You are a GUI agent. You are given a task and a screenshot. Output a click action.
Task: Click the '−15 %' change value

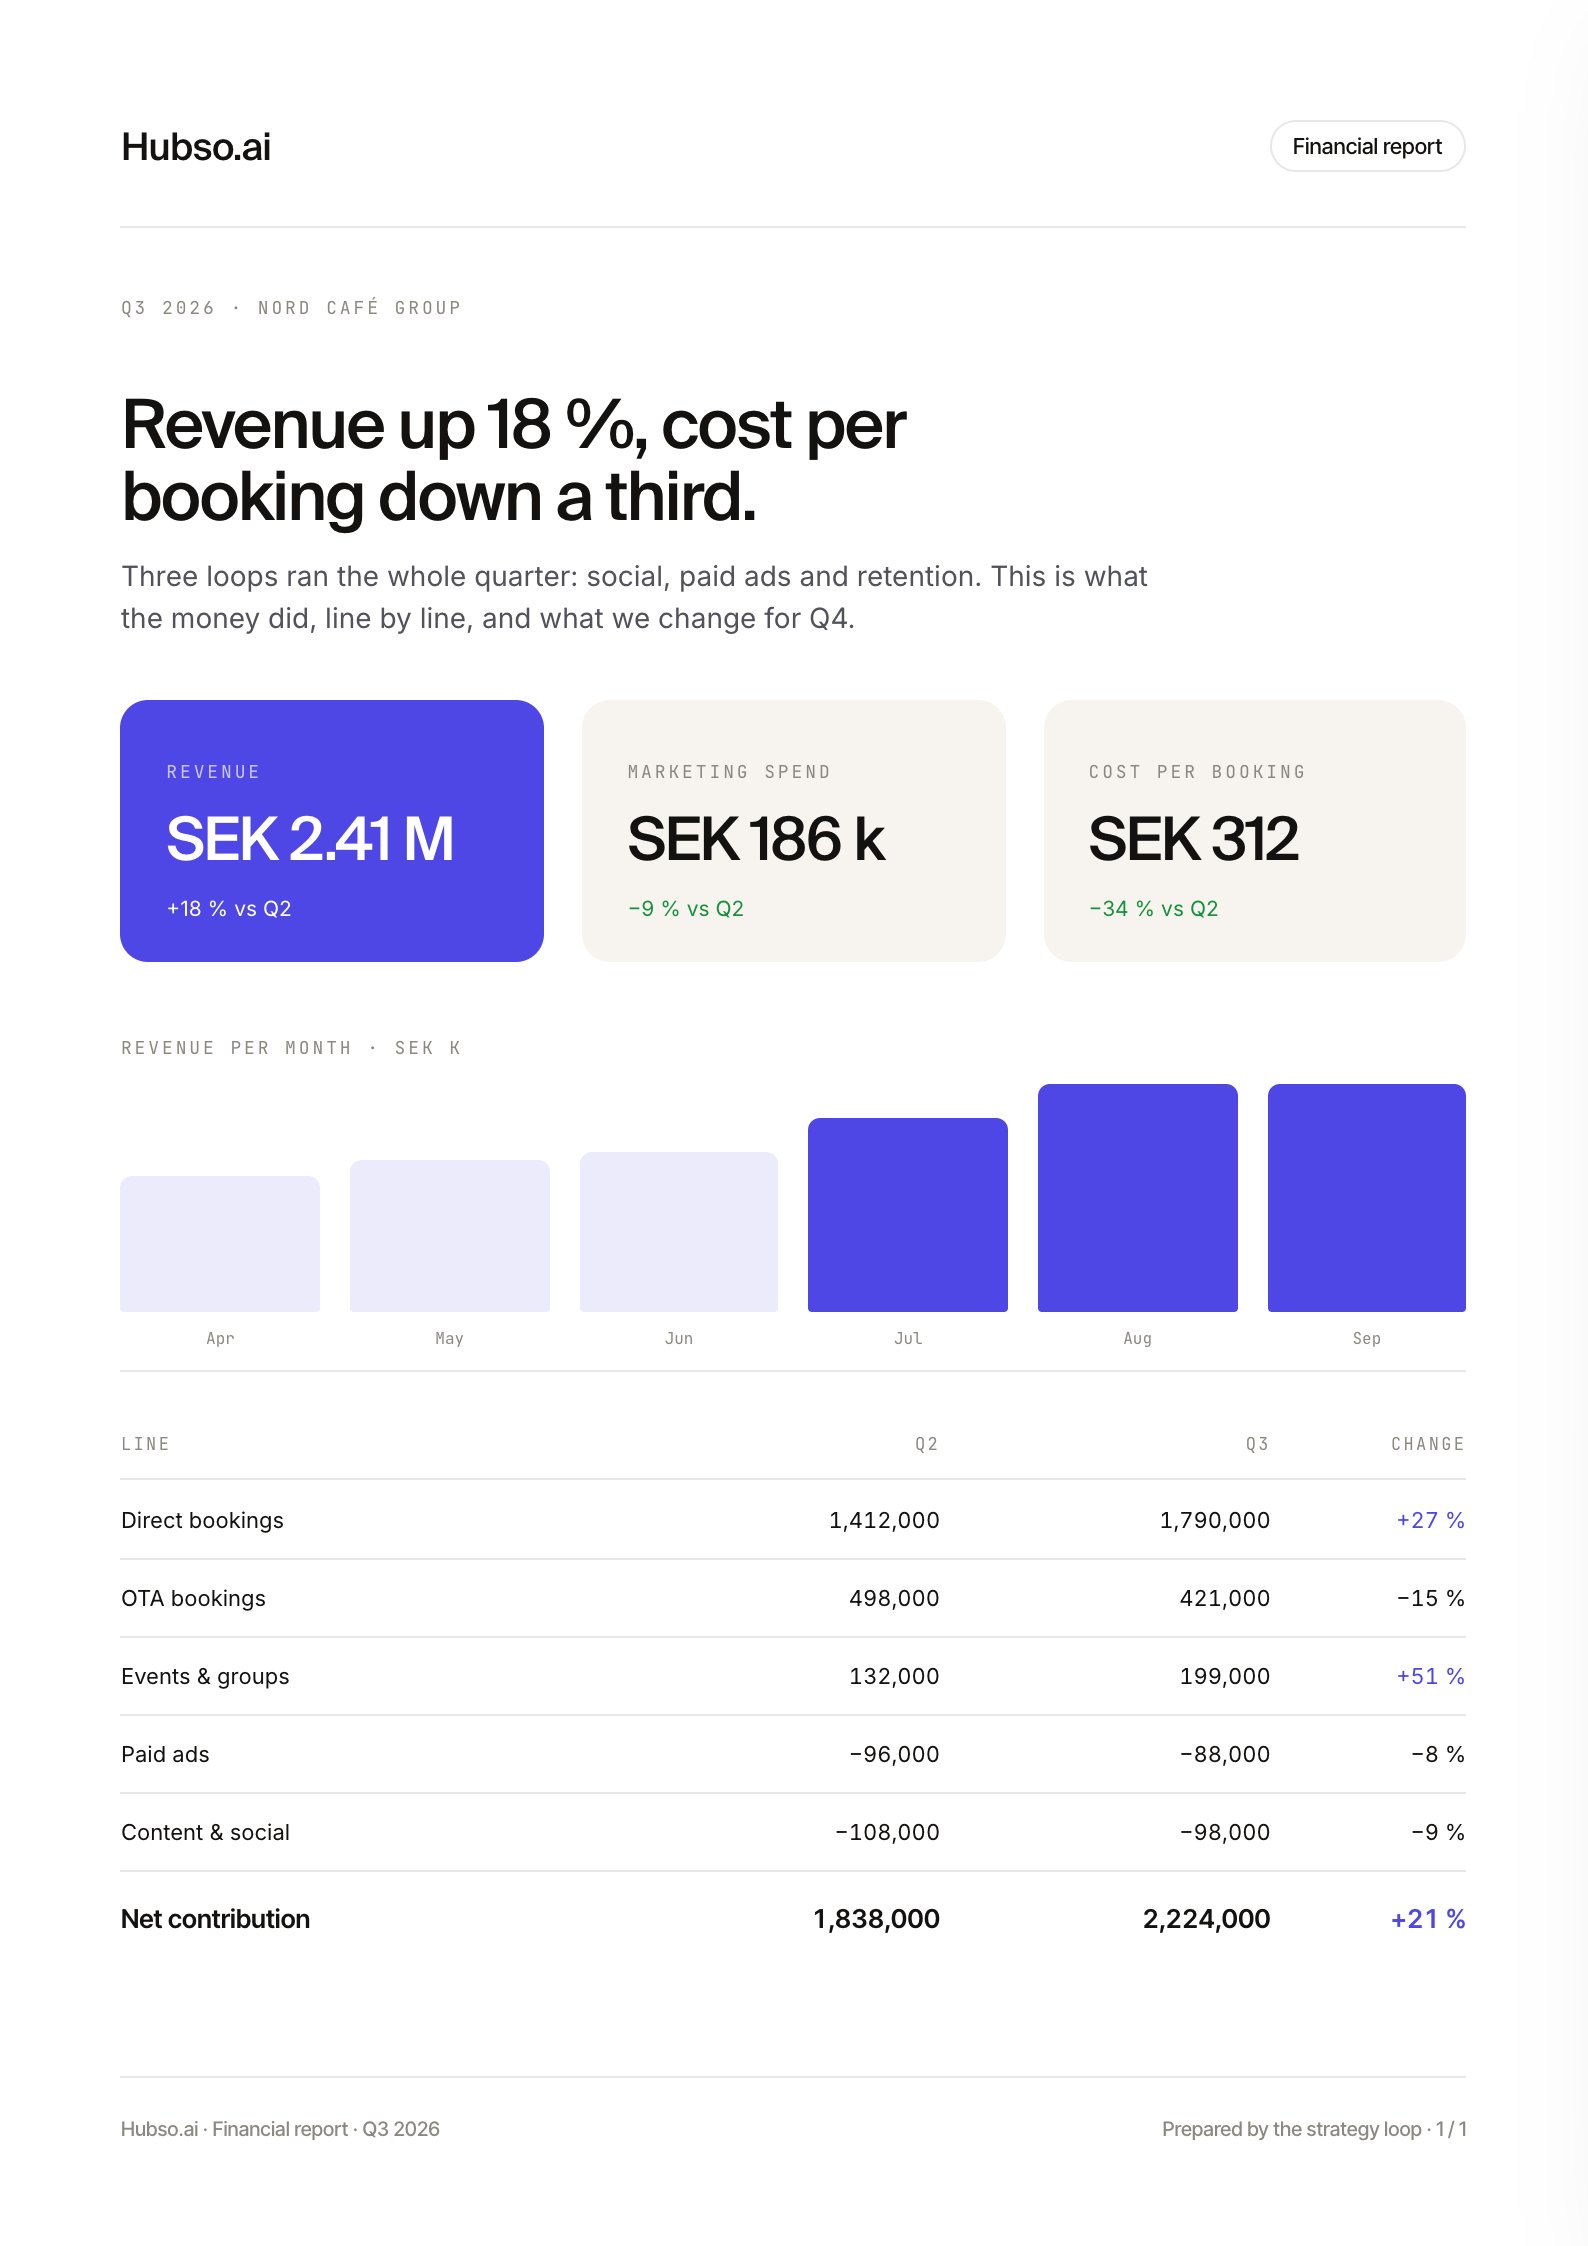pos(1430,1598)
